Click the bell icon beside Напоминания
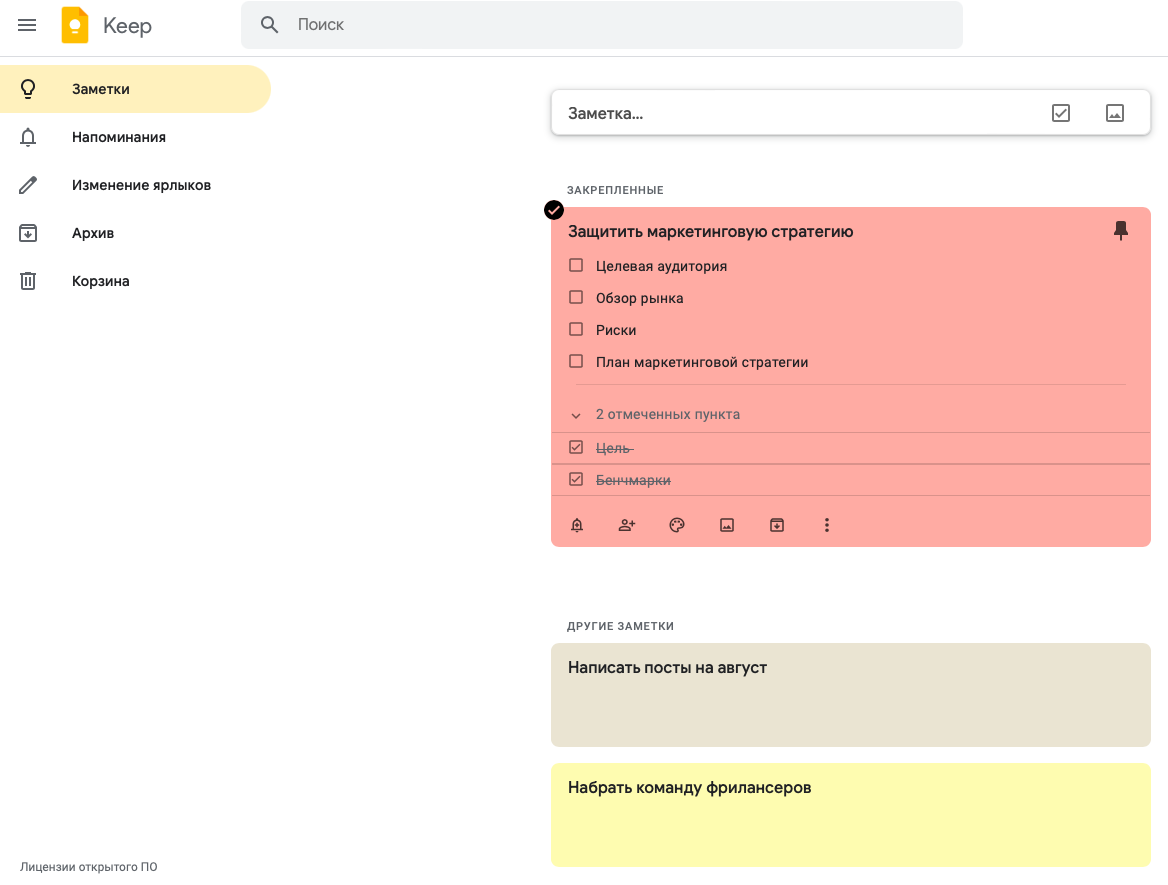Screen dimensions: 1168x885 click(x=28, y=137)
